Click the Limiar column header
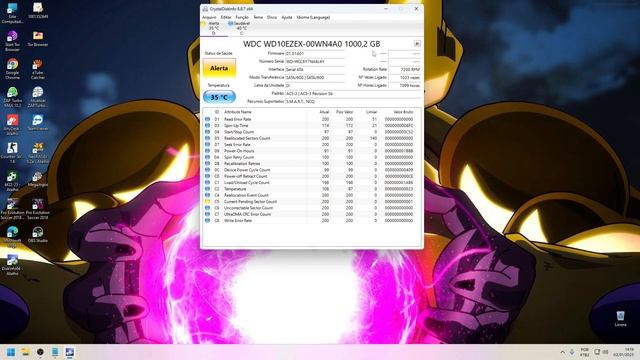 click(371, 112)
